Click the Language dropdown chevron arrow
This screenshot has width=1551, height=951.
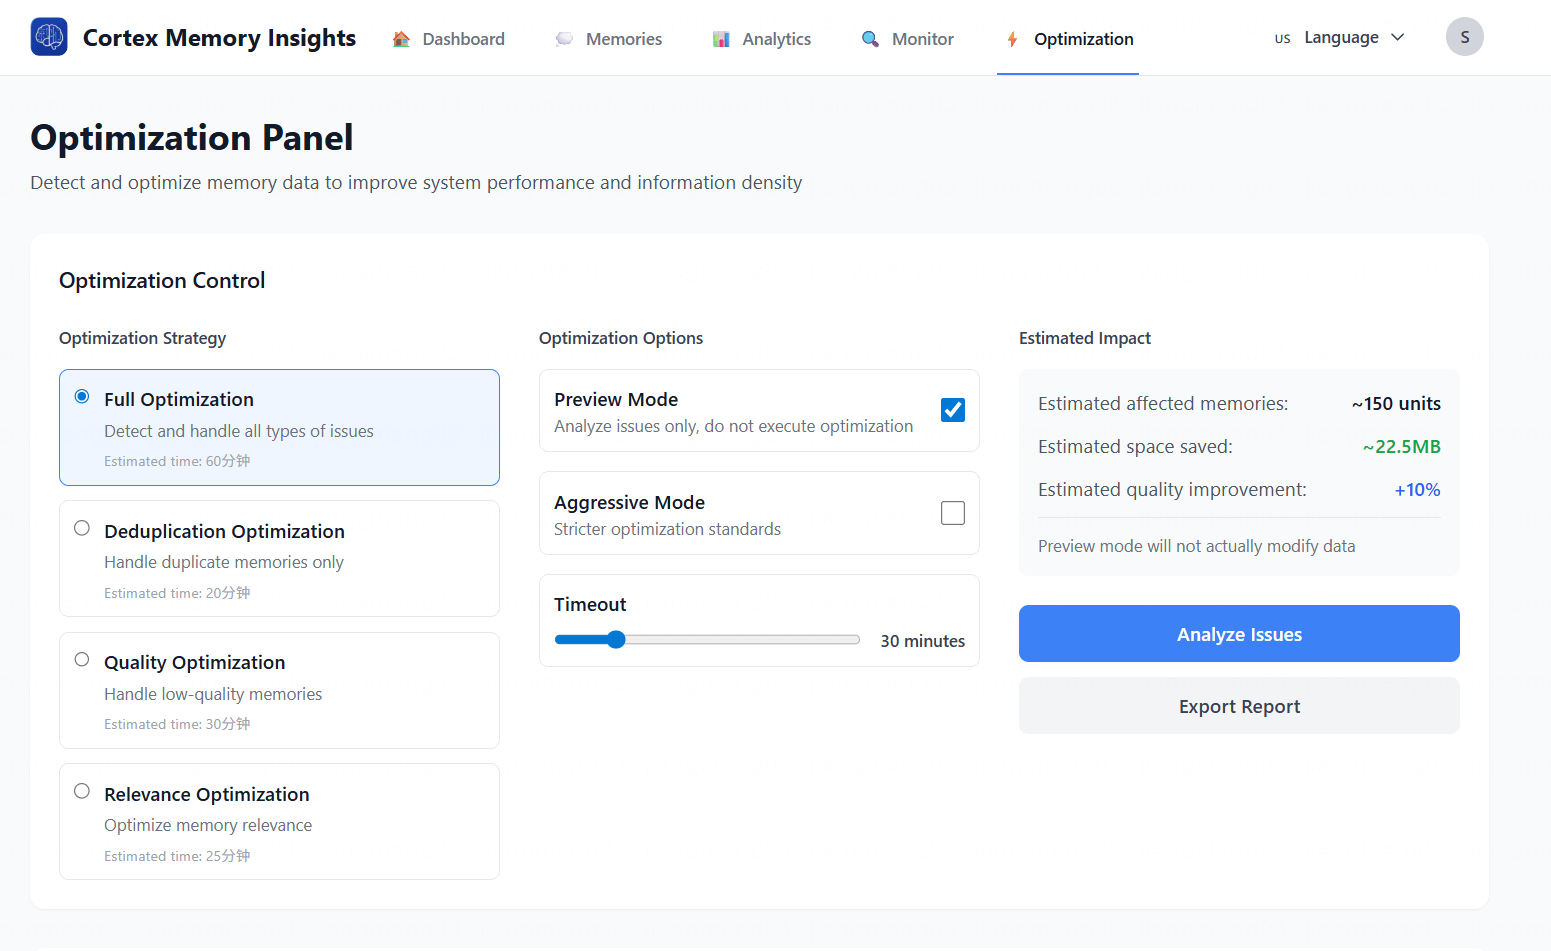point(1398,38)
